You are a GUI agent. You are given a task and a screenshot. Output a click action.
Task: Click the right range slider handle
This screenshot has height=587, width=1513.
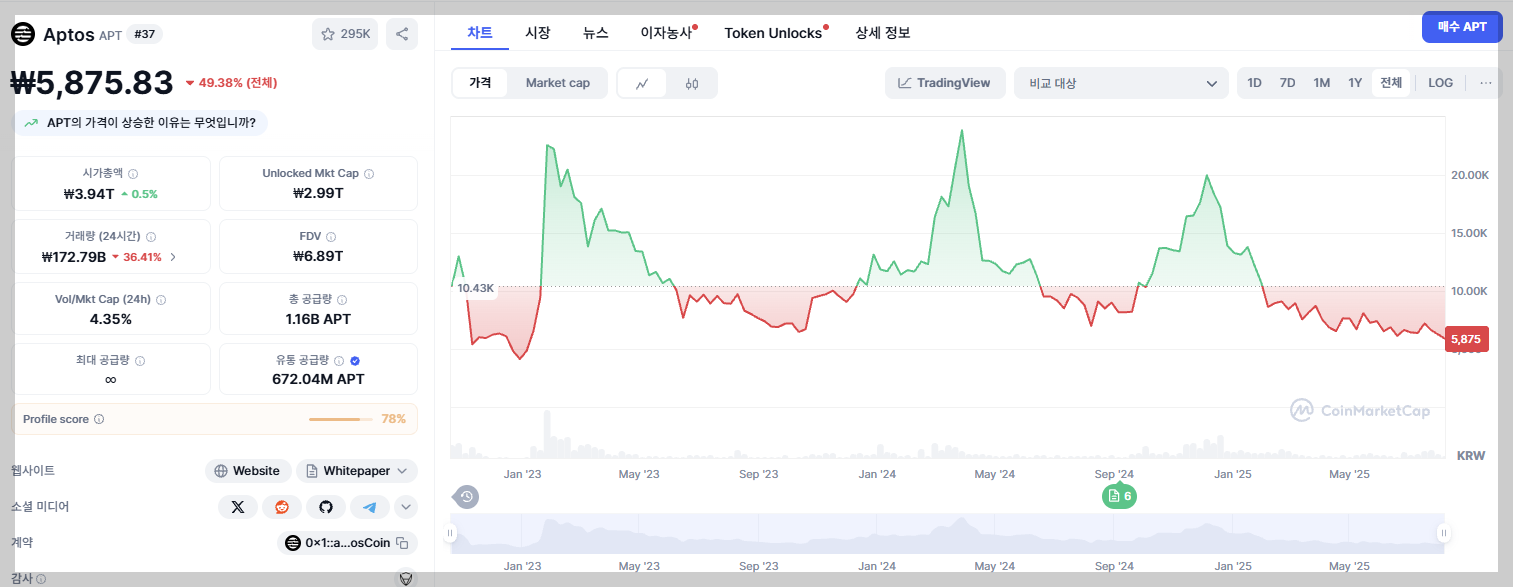click(x=1443, y=533)
